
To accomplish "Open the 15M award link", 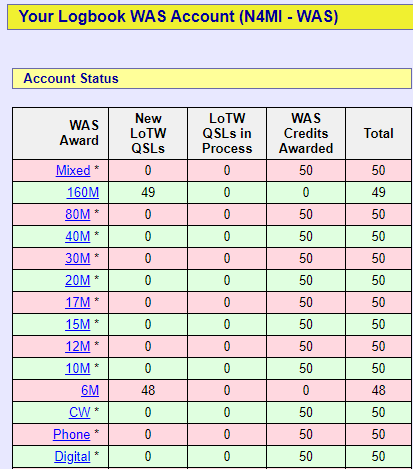I will tap(78, 325).
